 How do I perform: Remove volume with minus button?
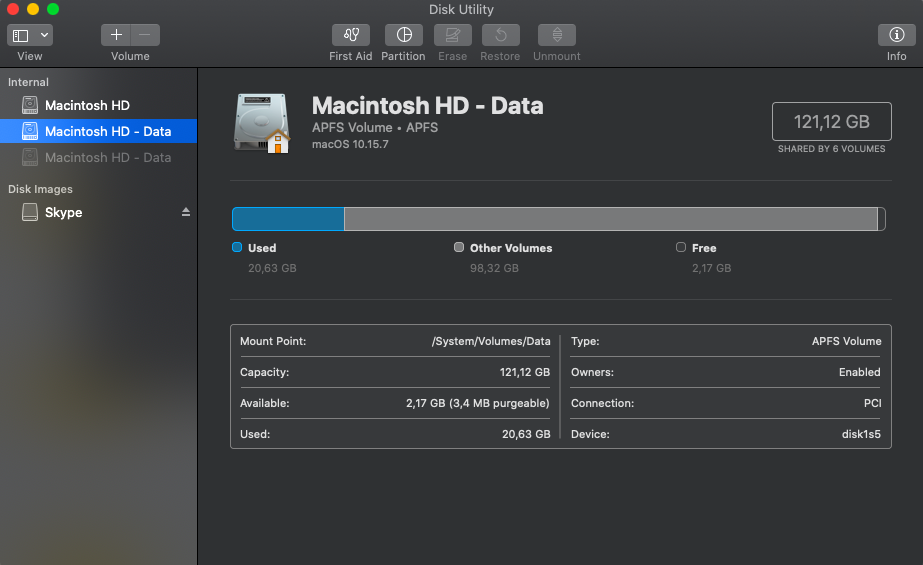[x=145, y=35]
